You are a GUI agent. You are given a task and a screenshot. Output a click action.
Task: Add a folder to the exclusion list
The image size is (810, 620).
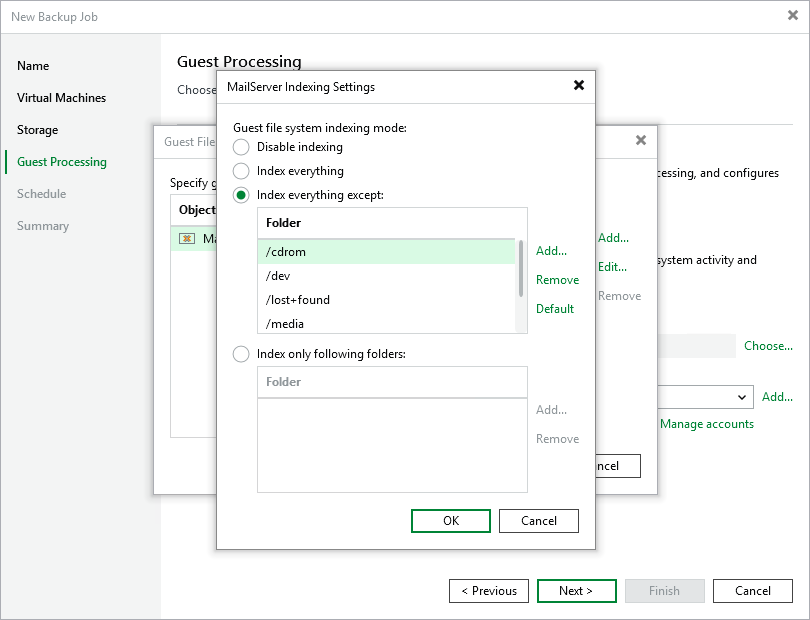click(550, 251)
